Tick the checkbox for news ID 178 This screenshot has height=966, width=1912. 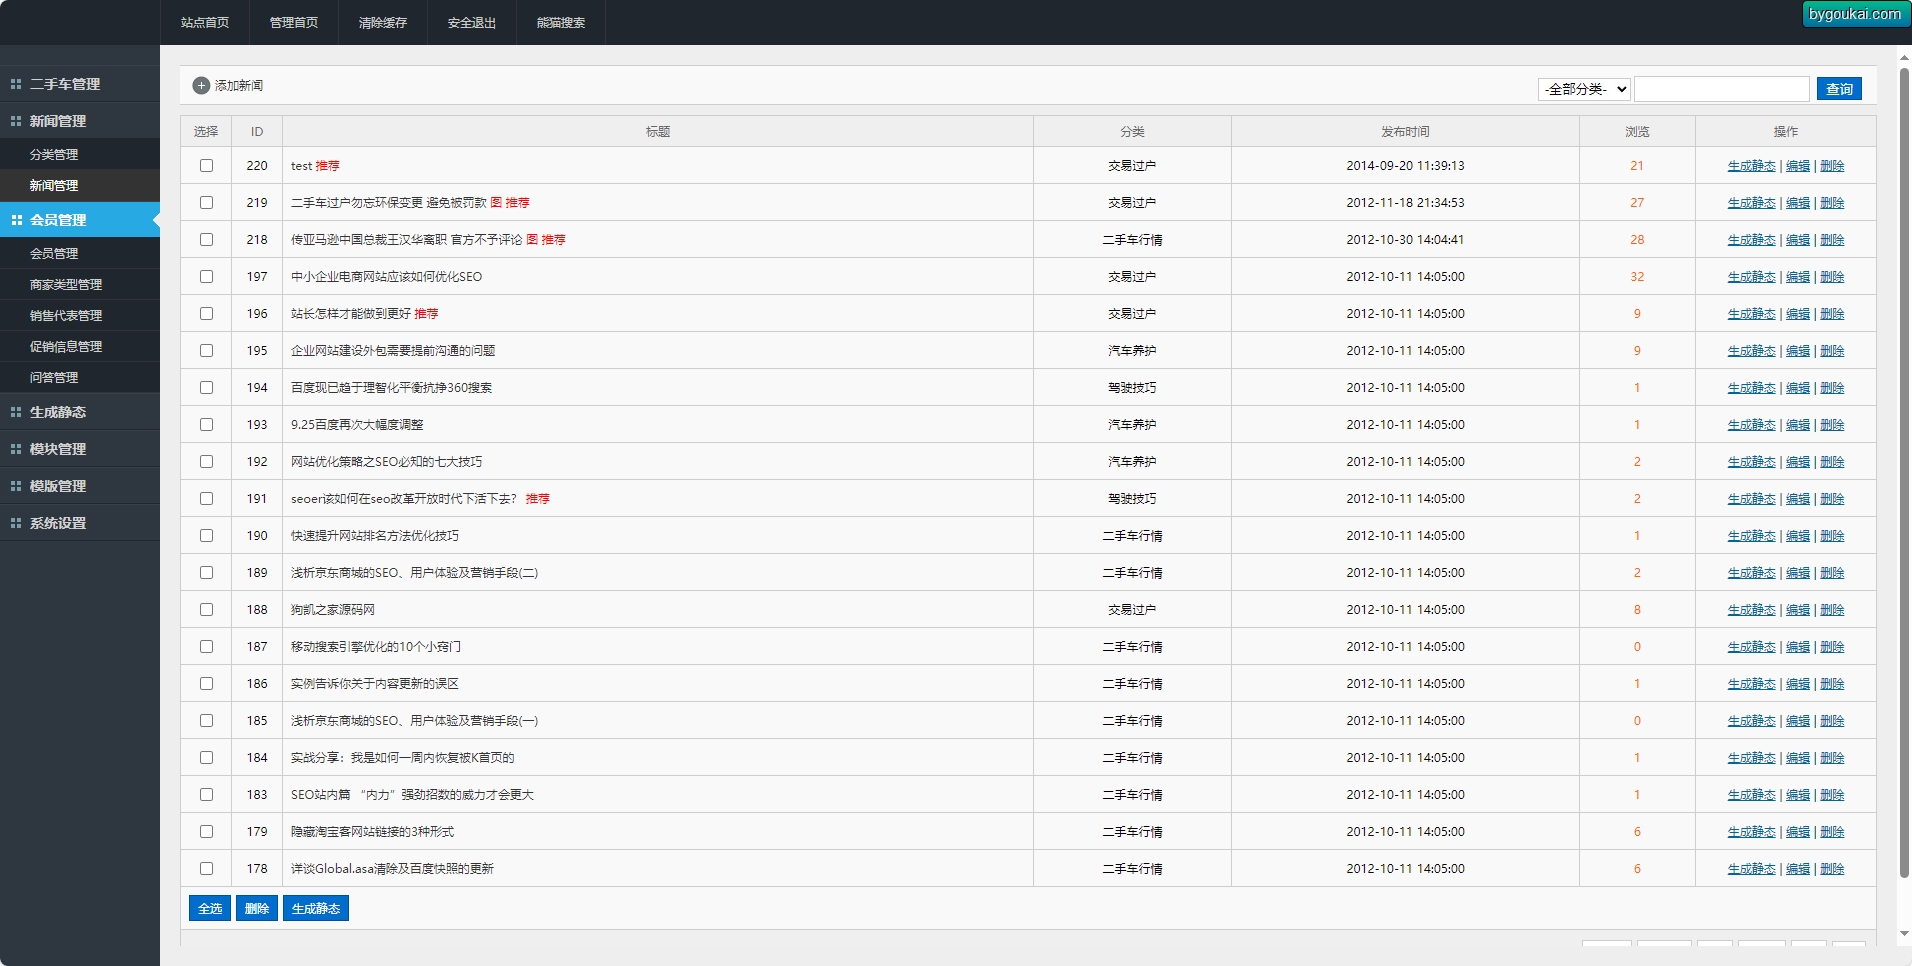tap(206, 869)
